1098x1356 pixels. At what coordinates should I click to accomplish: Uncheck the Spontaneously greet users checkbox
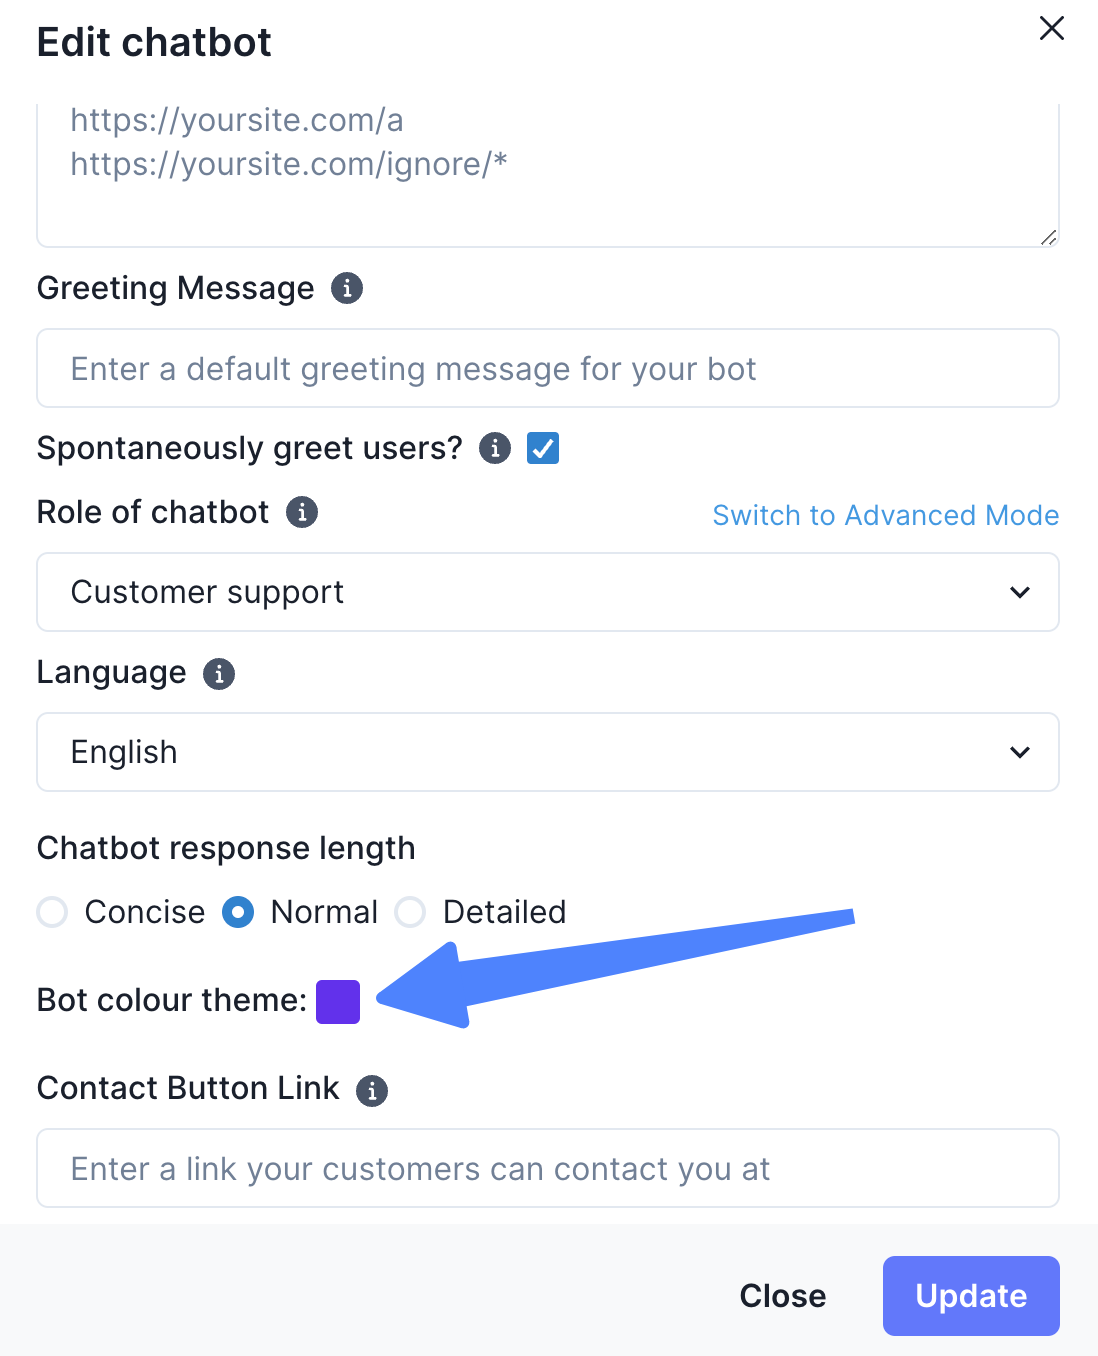pyautogui.click(x=543, y=448)
